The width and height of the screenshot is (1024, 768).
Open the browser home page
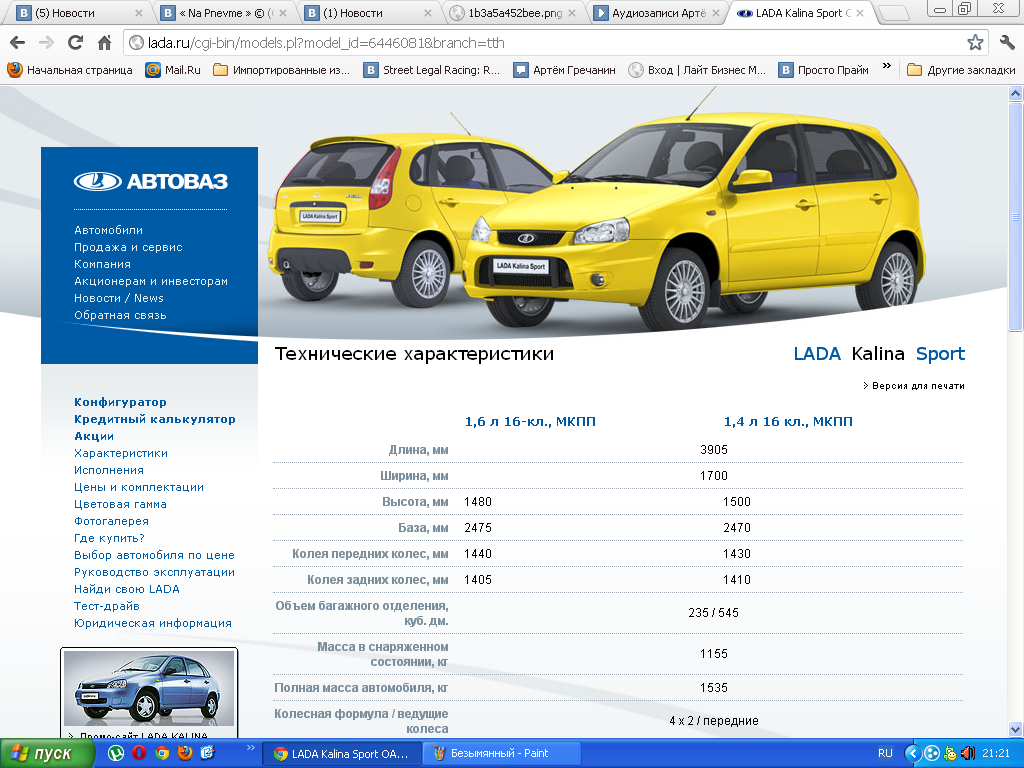[x=104, y=43]
